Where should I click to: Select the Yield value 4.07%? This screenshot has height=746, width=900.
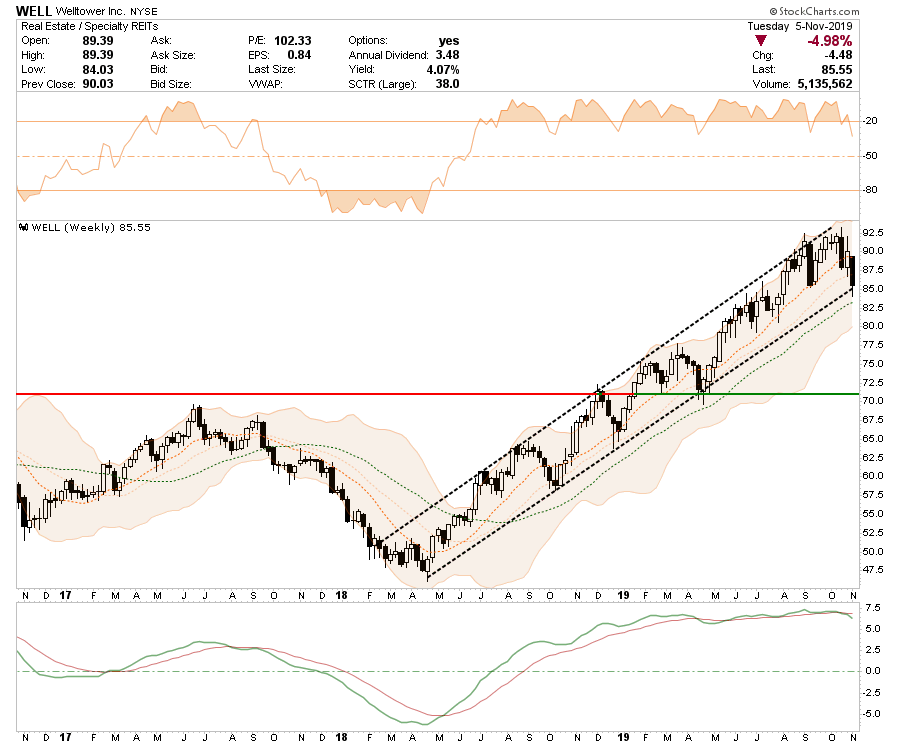pyautogui.click(x=443, y=69)
